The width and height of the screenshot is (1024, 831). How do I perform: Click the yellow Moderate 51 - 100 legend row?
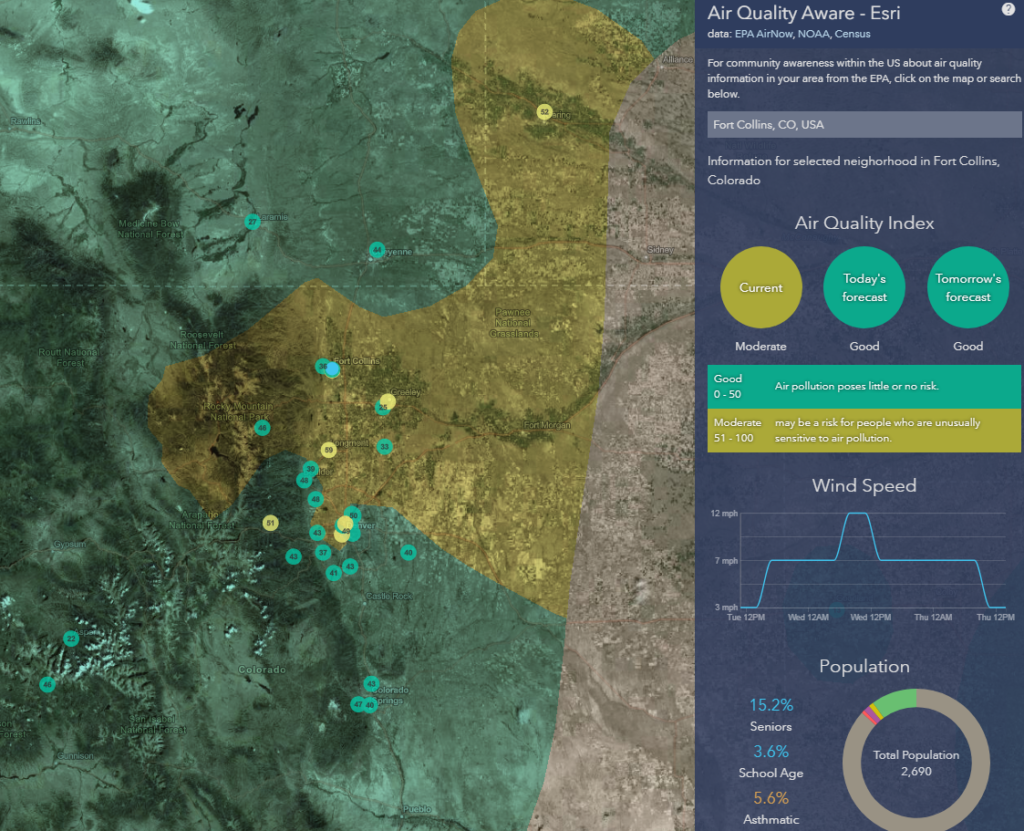pos(864,430)
